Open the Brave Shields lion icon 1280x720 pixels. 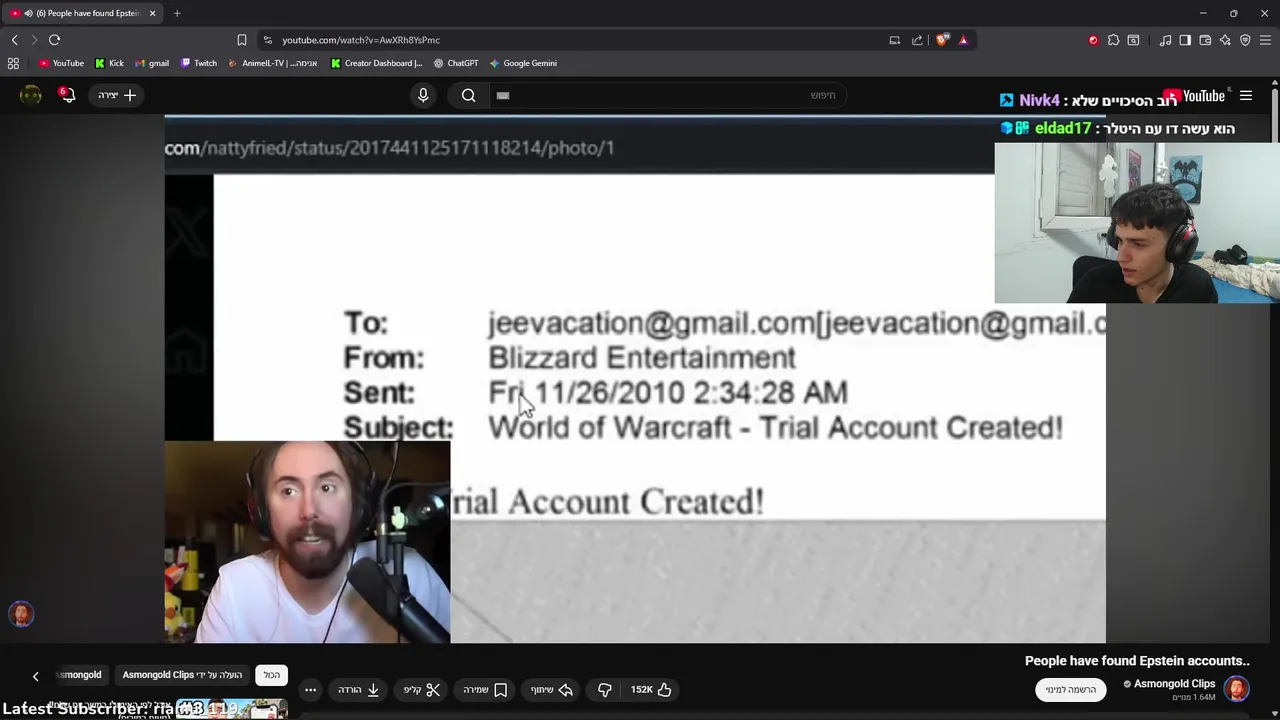coord(942,40)
